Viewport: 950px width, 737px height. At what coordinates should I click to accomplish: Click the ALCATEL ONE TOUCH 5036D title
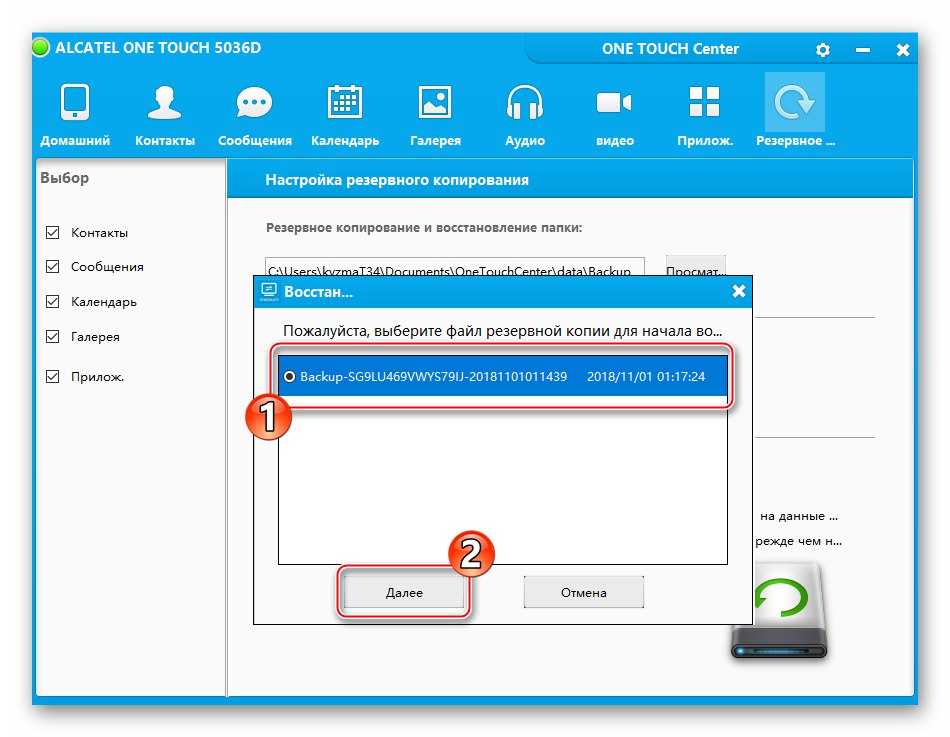click(x=158, y=48)
